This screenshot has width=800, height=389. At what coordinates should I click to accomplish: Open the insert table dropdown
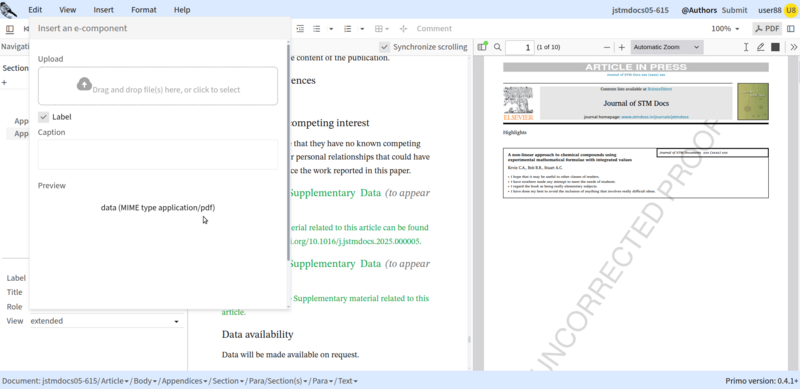pos(382,29)
